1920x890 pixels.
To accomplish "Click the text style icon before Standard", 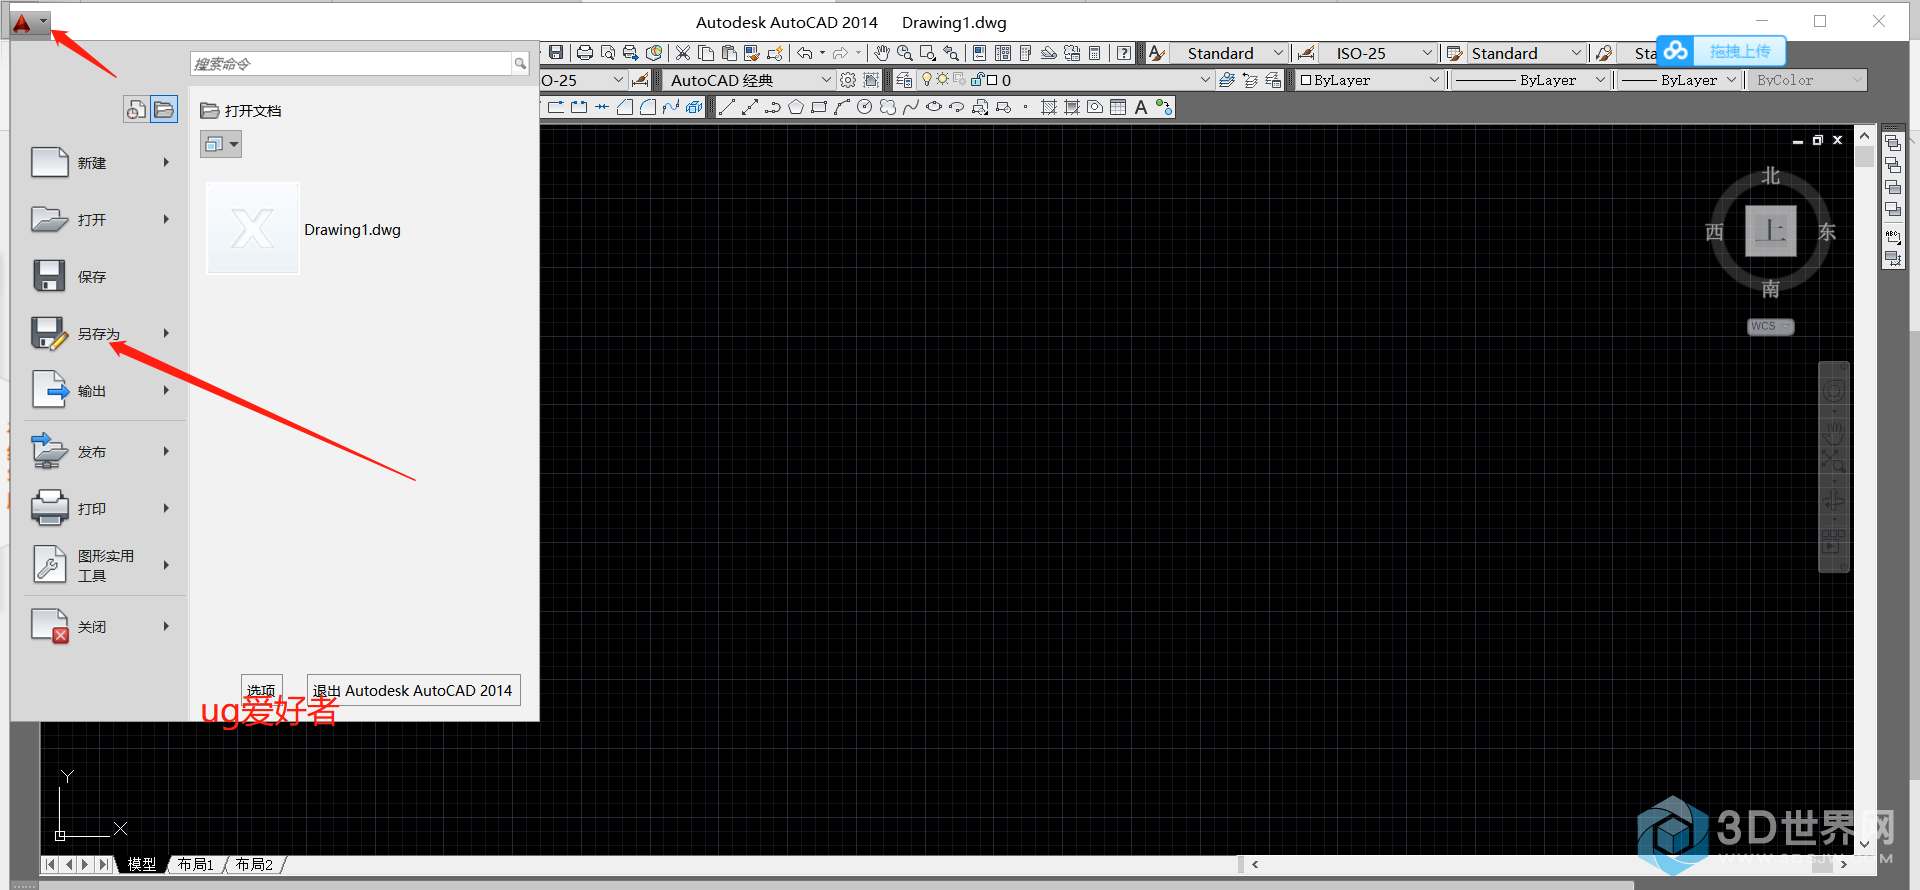I will (x=1157, y=53).
